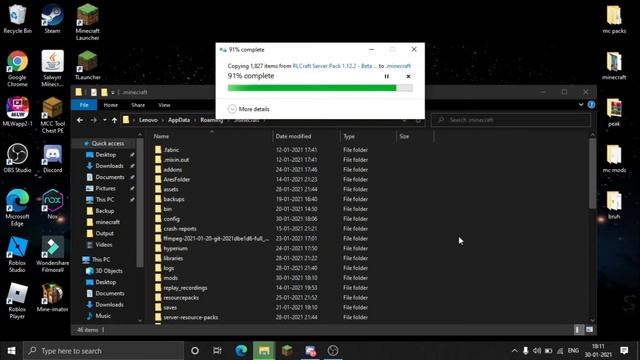Open the MCC Tool Chest PE shortcut
640x360 pixels.
[53, 115]
